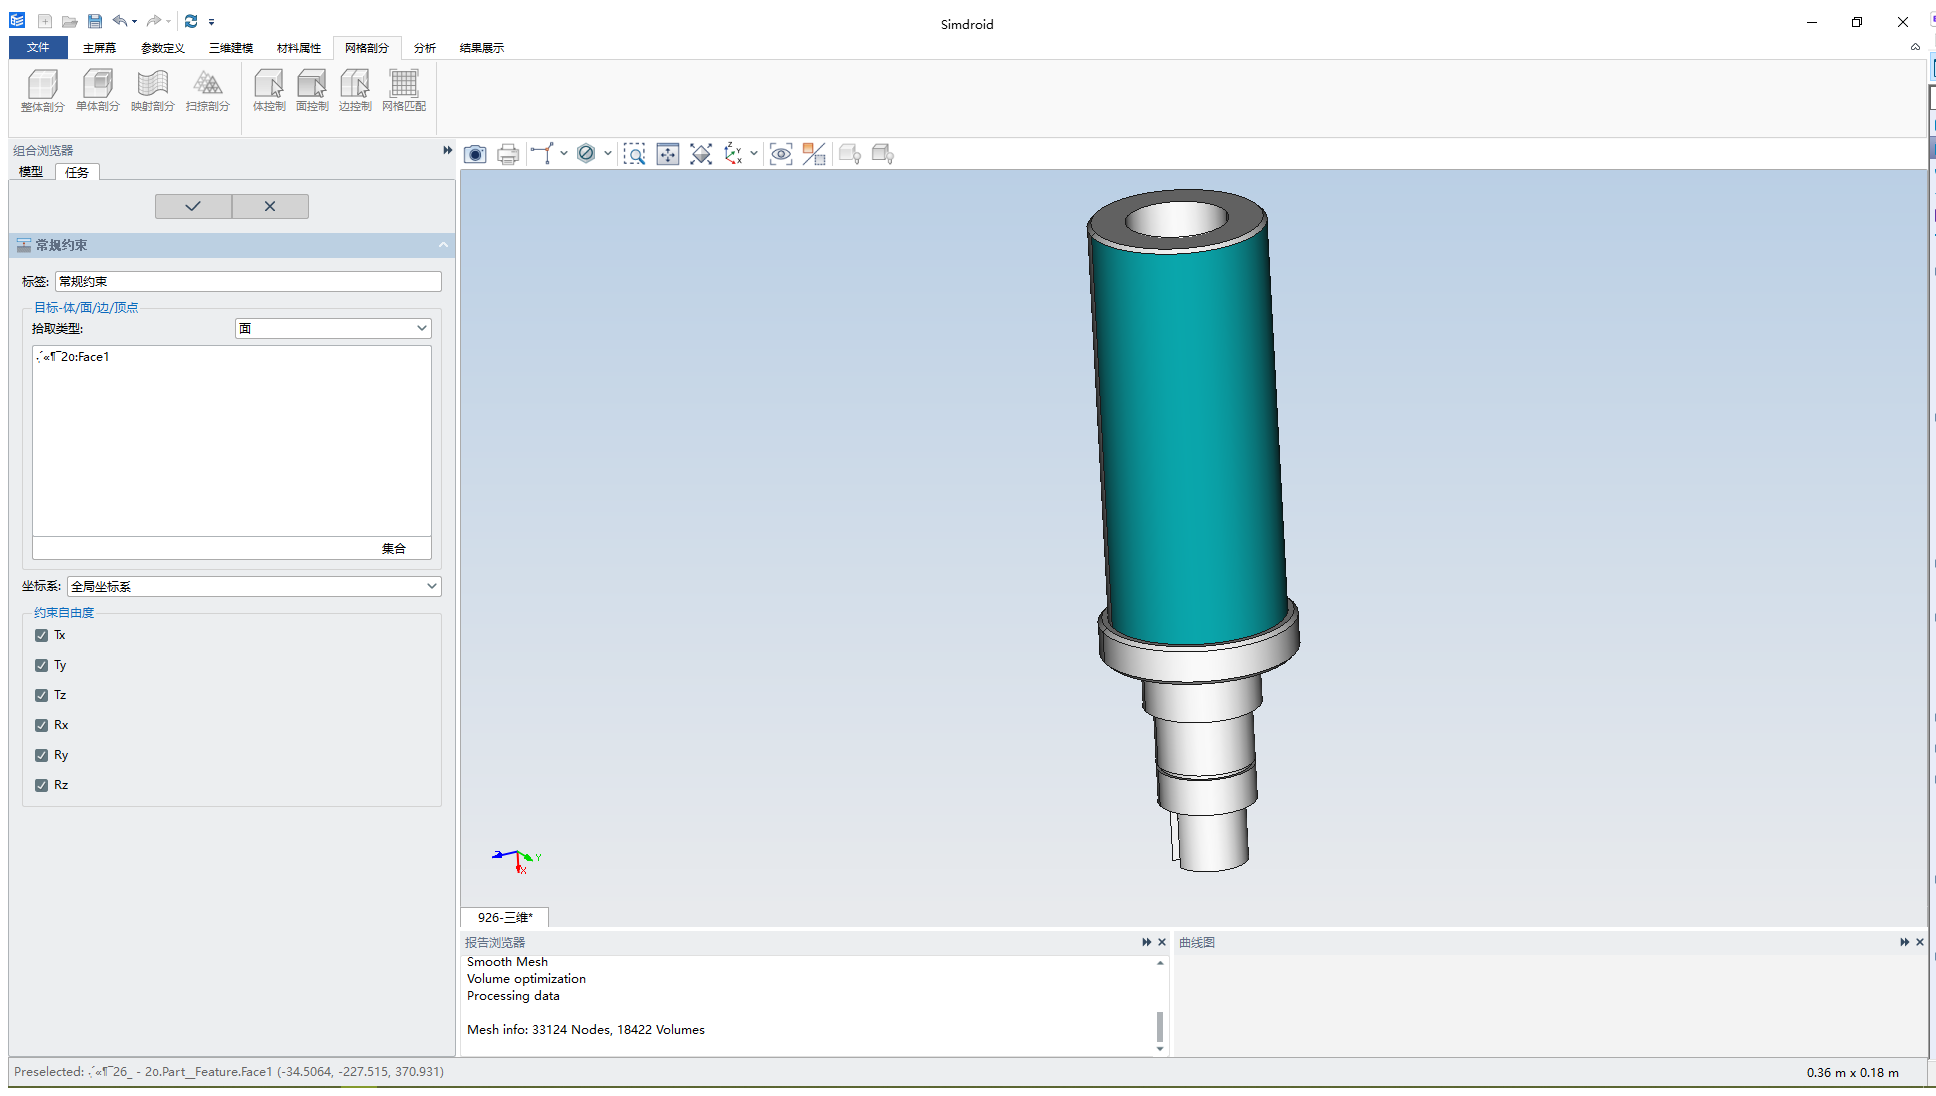Switch to the 三维建模 ribbon tab
1936x1096 pixels.
pyautogui.click(x=230, y=48)
